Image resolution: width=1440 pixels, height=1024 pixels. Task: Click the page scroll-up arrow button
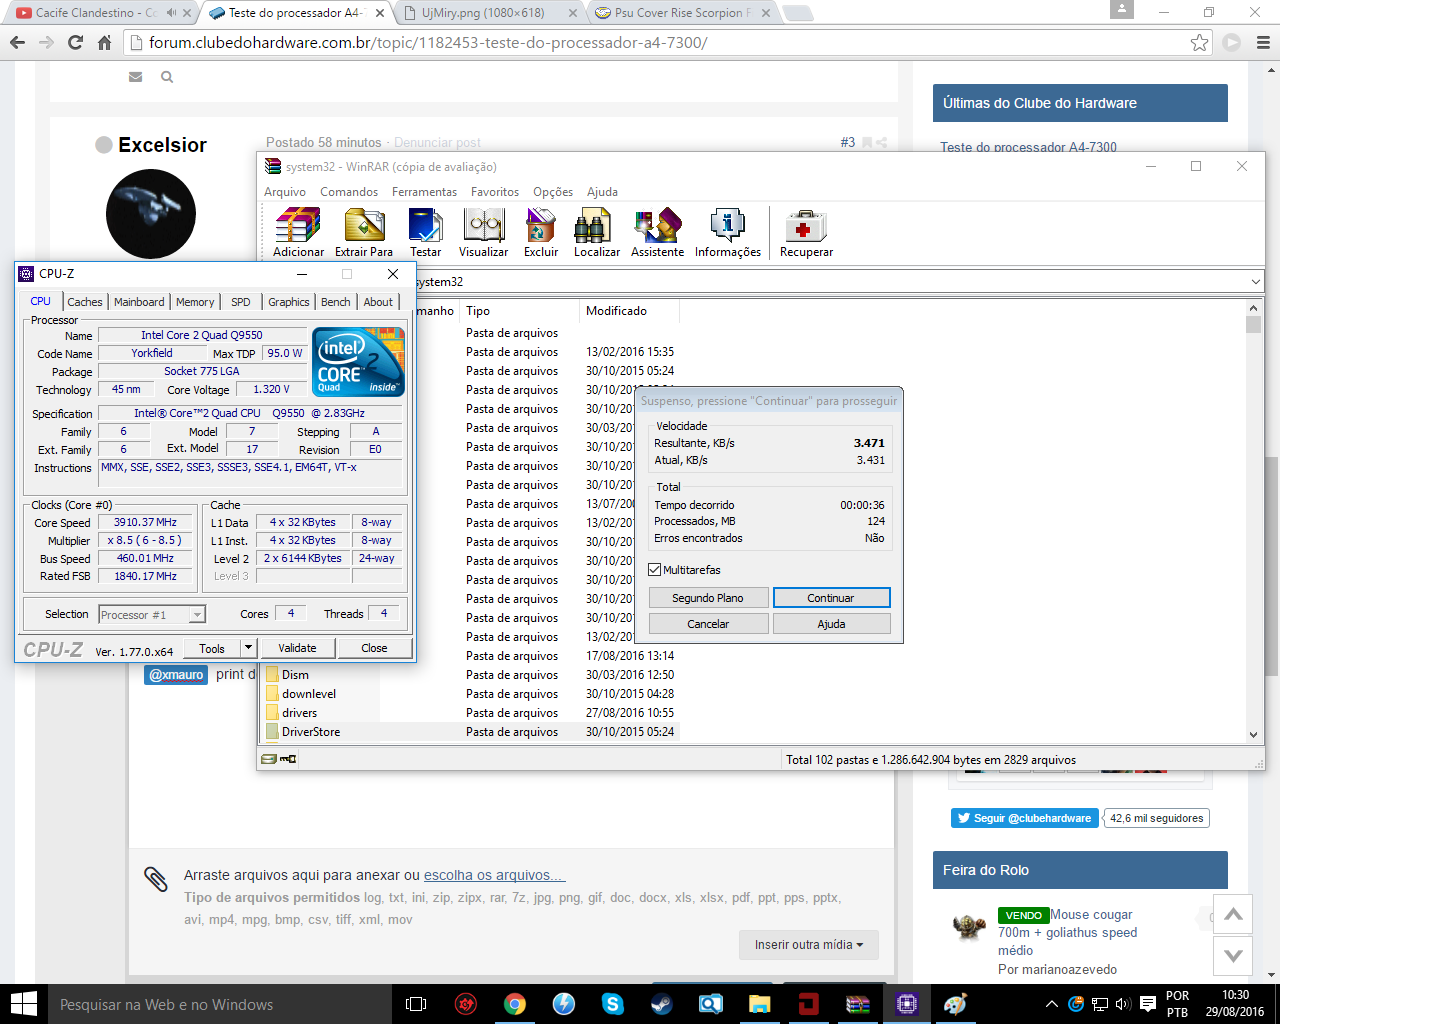tap(1233, 914)
